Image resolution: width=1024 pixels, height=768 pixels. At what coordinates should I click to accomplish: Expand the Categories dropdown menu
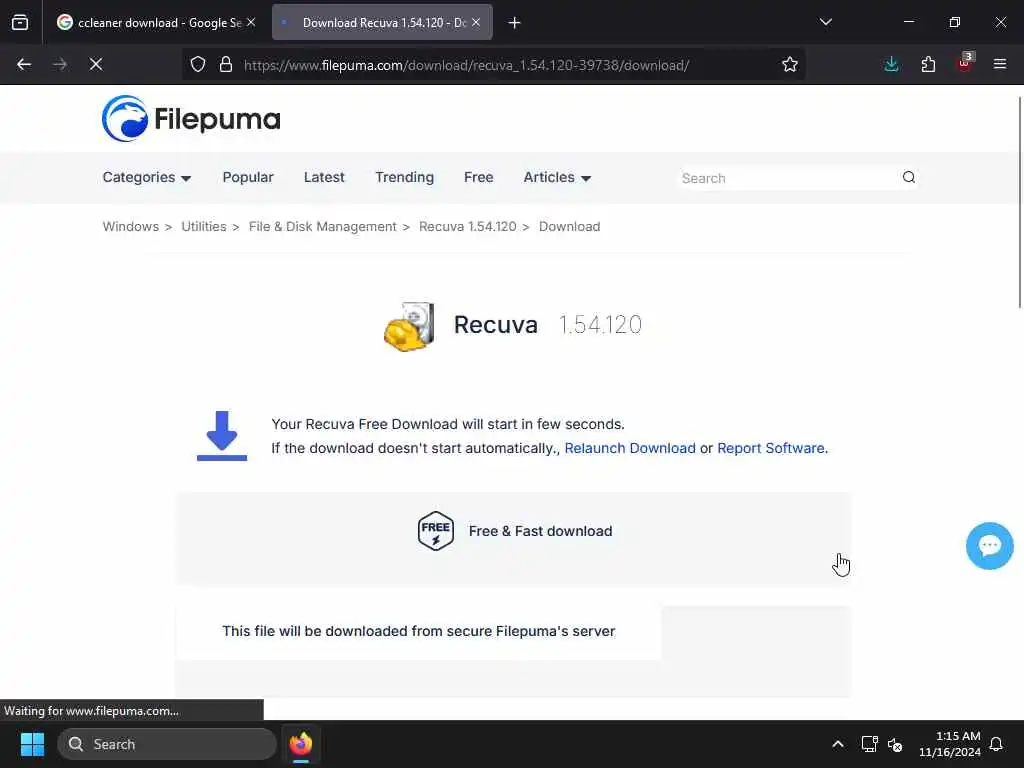(146, 178)
